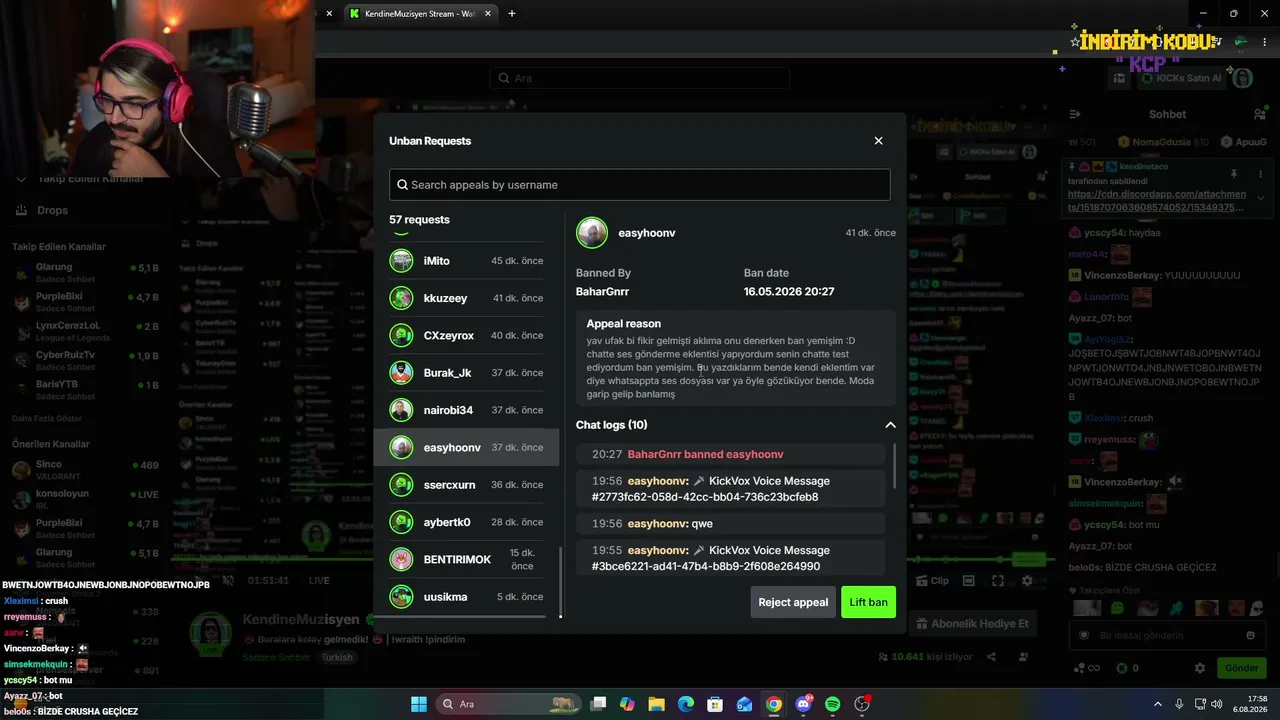Image resolution: width=1280 pixels, height=720 pixels.
Task: Select CXzeyrox unban request
Action: click(x=466, y=335)
